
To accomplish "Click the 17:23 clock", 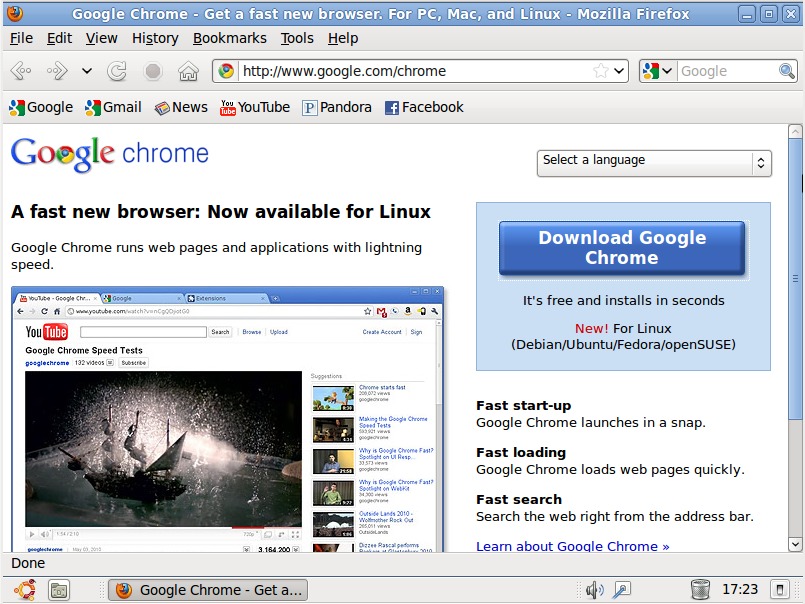I will tap(740, 589).
